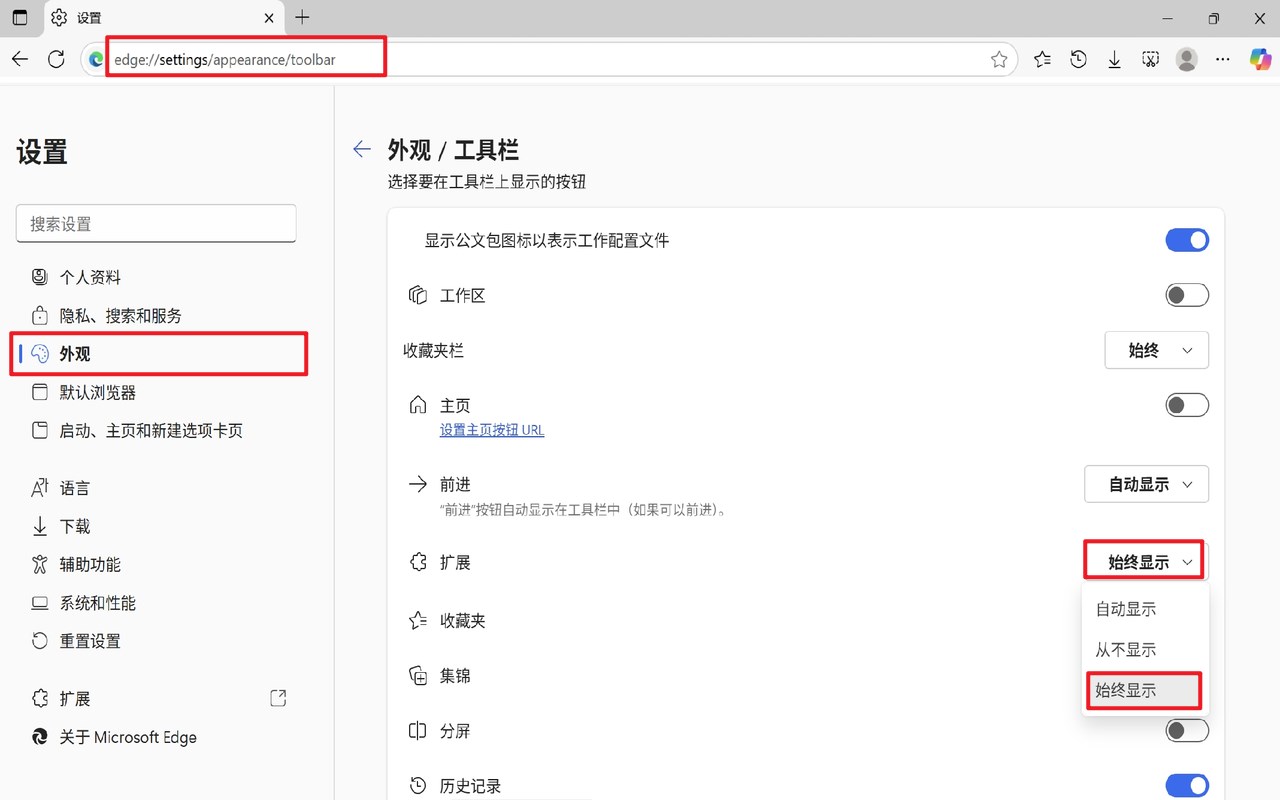This screenshot has width=1280, height=800.
Task: Click the page refresh icon
Action: click(56, 59)
